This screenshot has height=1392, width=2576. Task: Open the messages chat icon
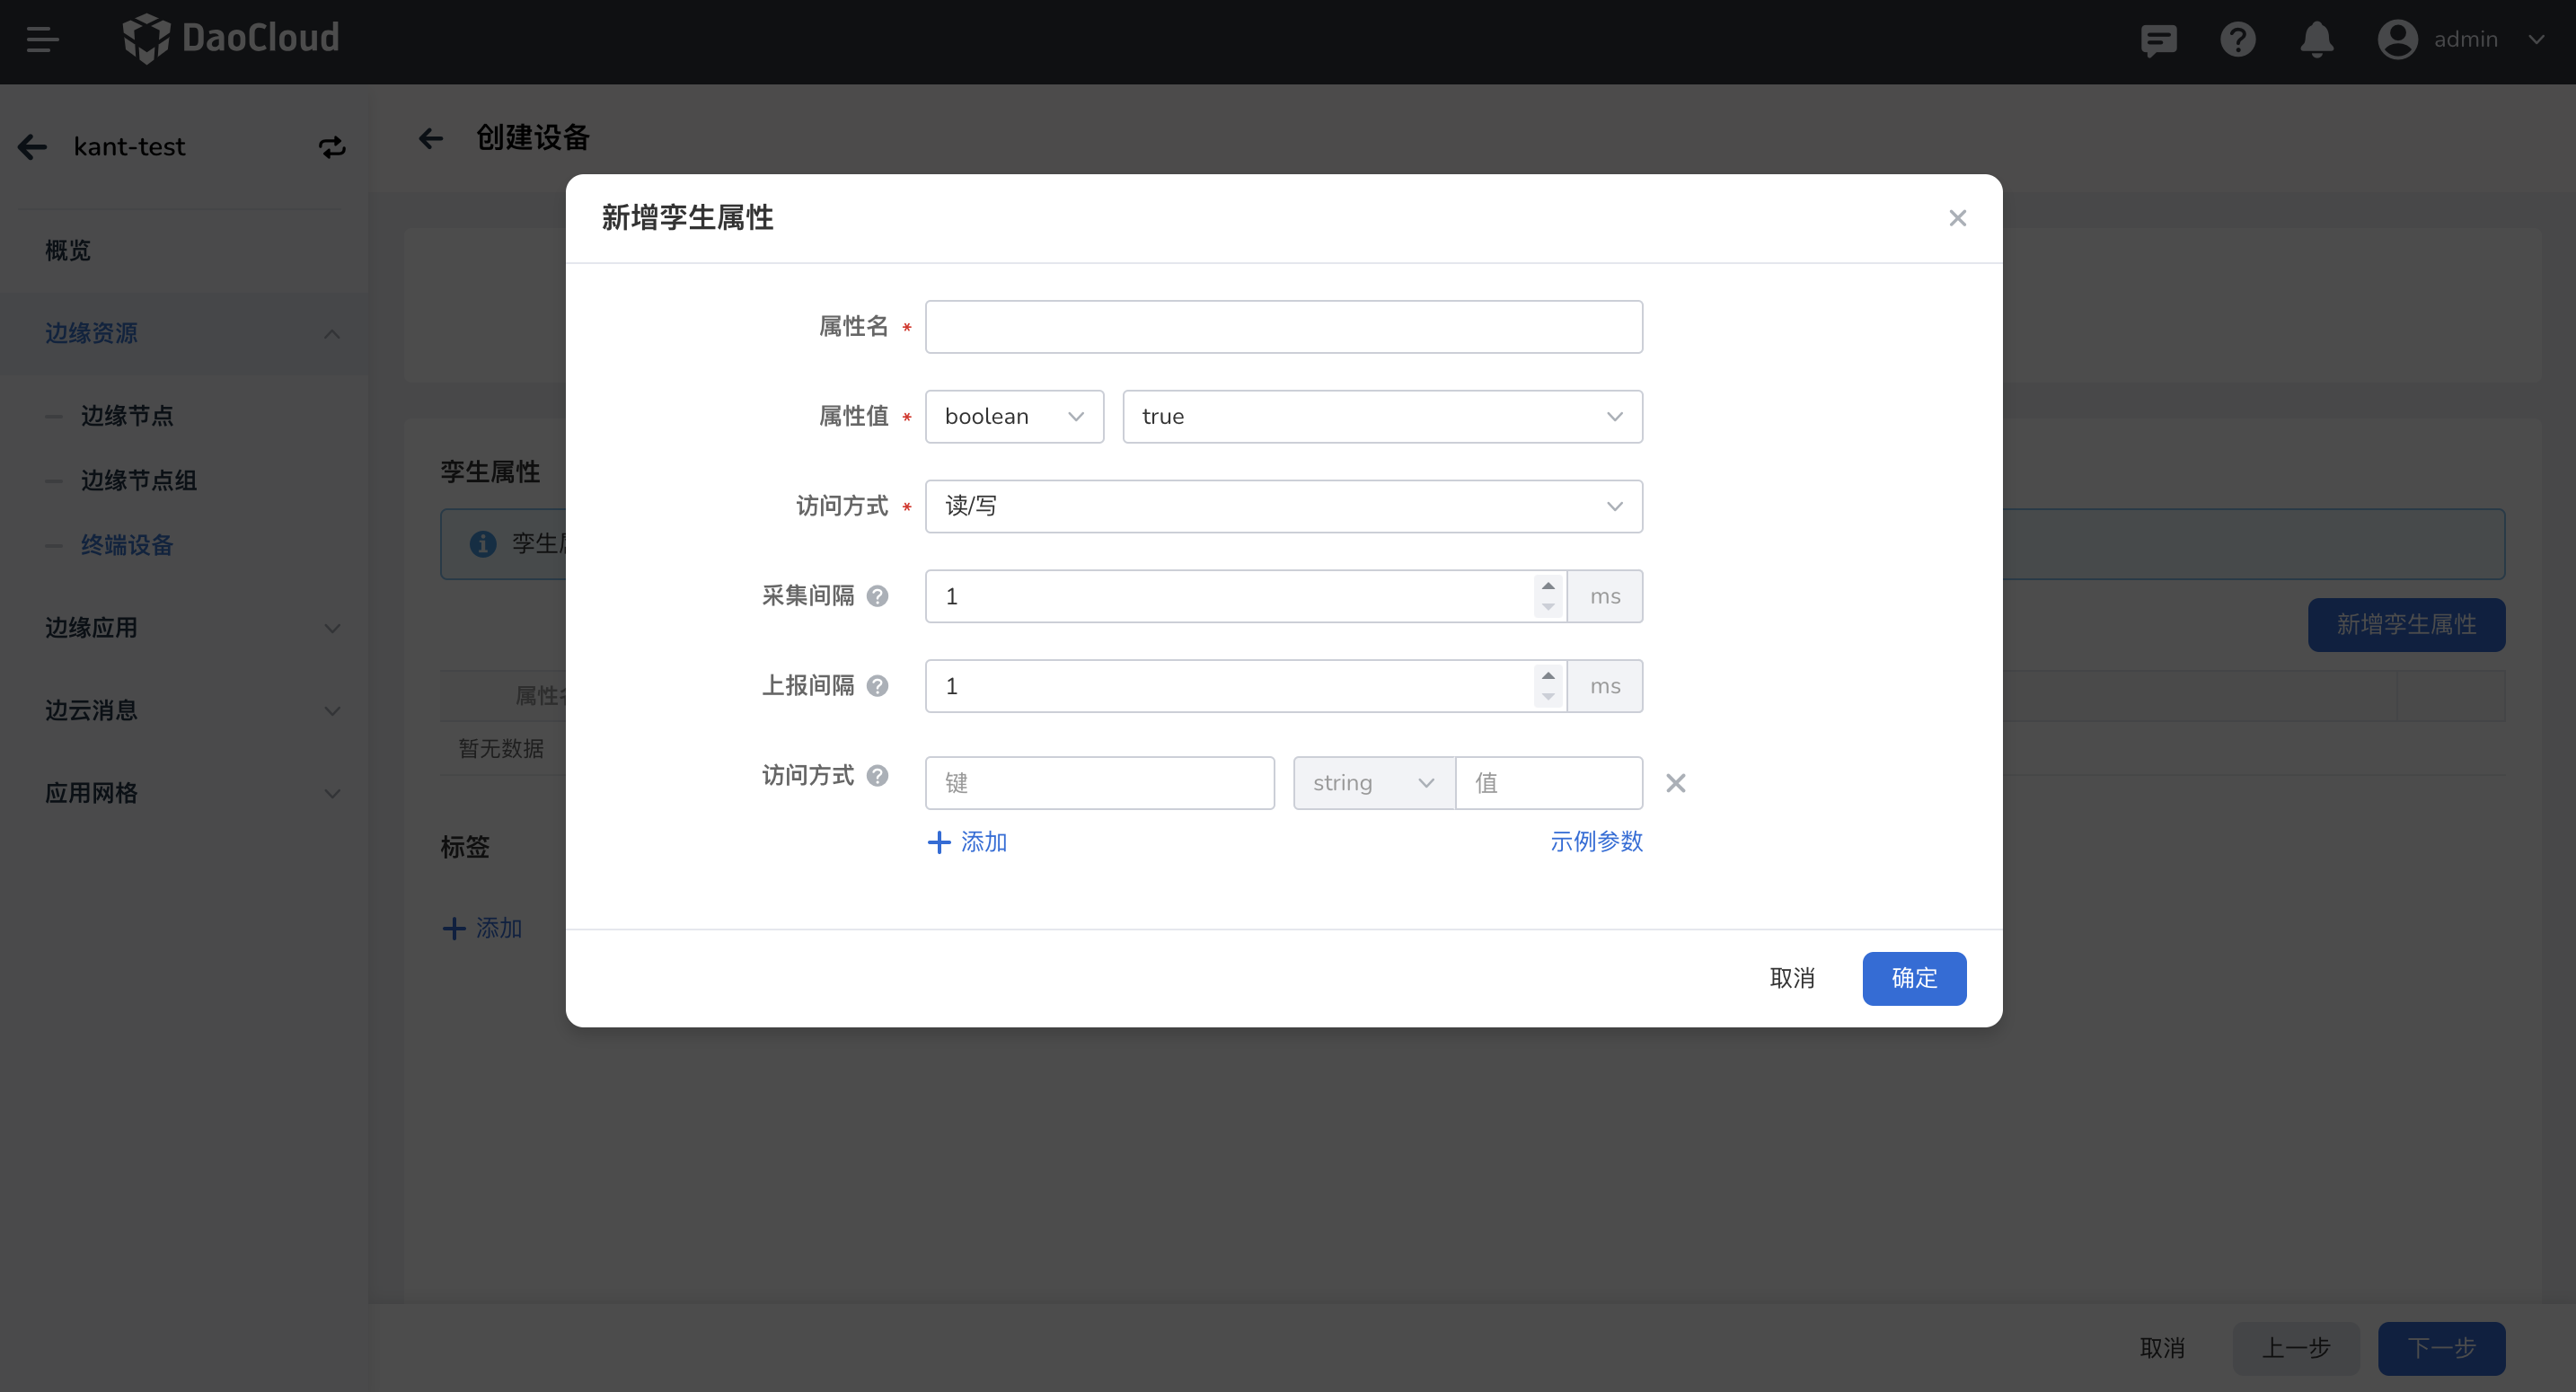coord(2158,40)
